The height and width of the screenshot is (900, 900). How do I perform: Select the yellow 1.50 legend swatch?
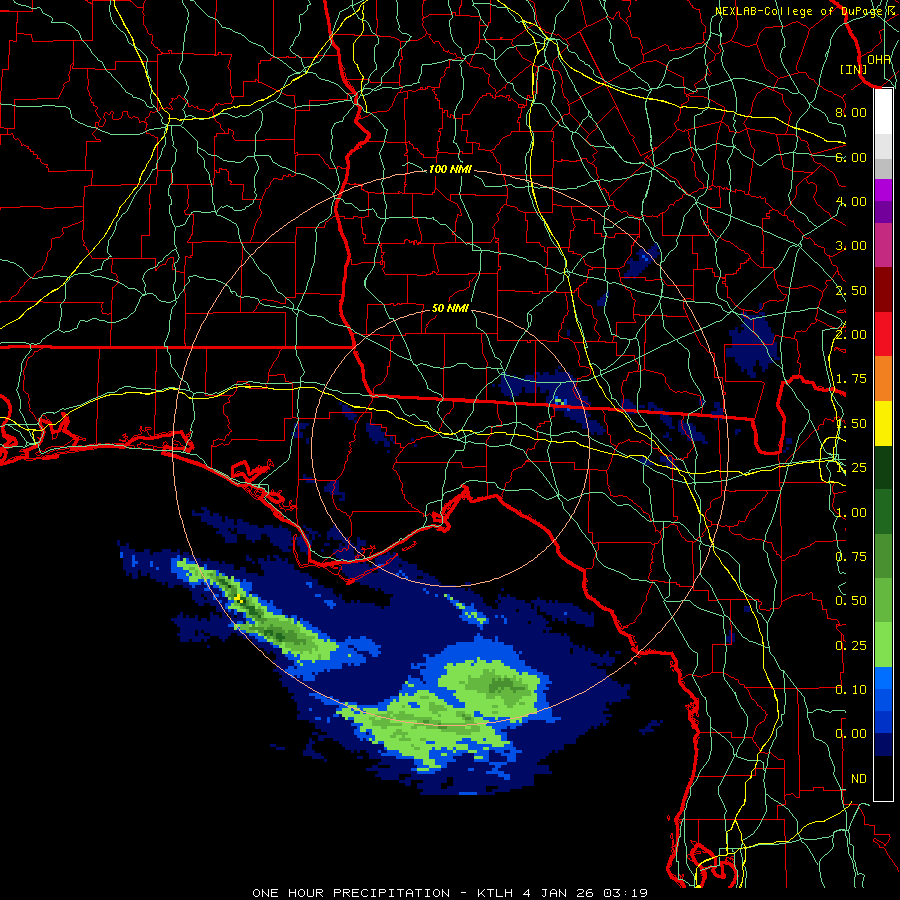click(x=883, y=424)
